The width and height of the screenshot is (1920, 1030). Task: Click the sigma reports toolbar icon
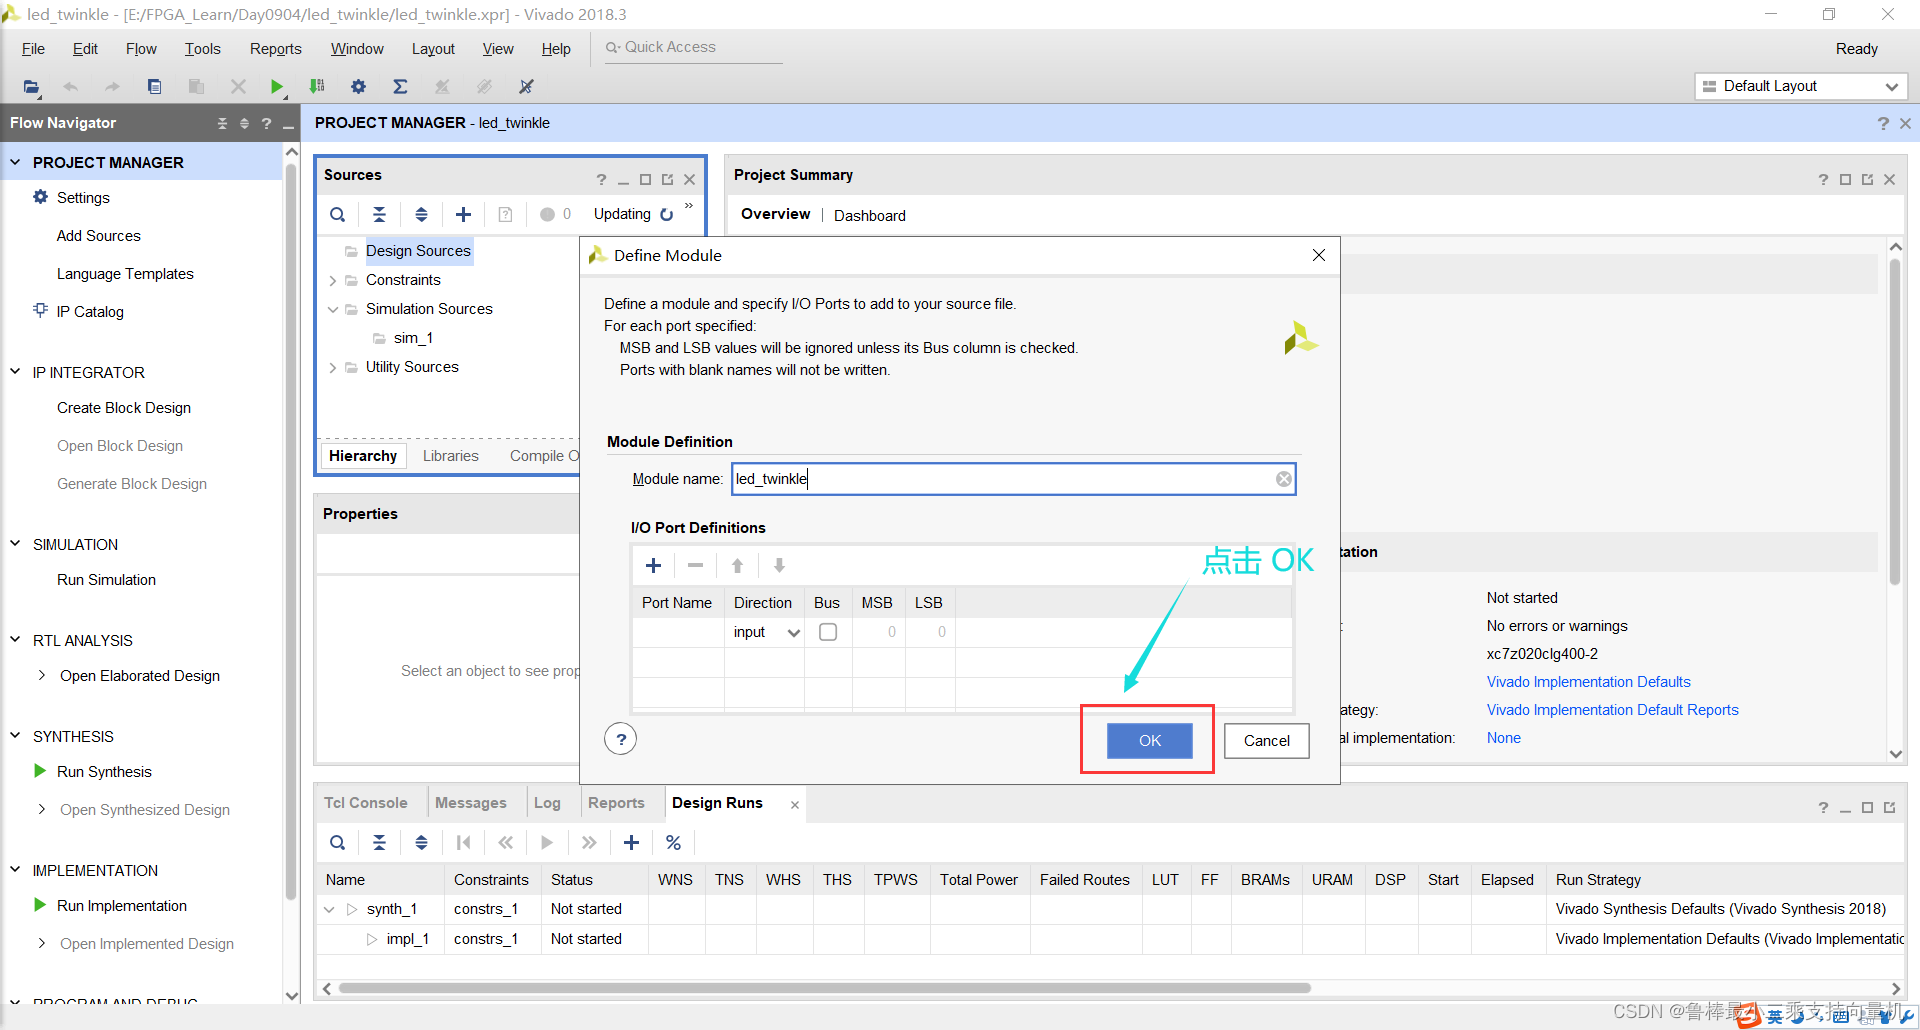(x=400, y=87)
